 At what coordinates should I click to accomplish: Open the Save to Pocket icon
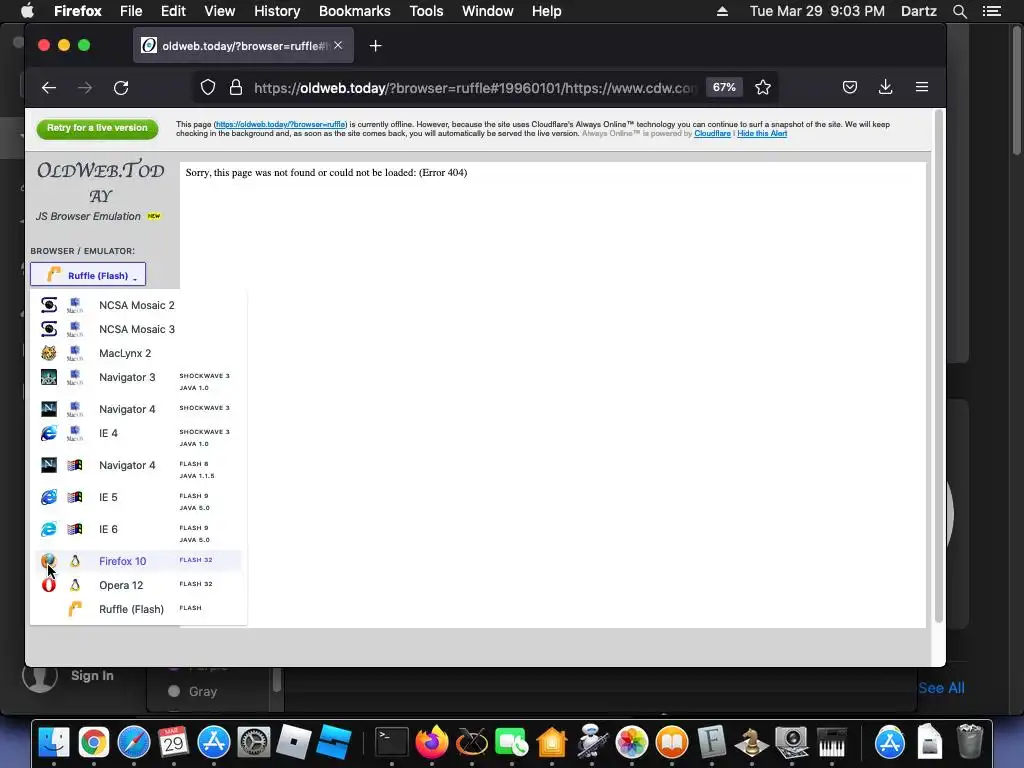click(850, 88)
